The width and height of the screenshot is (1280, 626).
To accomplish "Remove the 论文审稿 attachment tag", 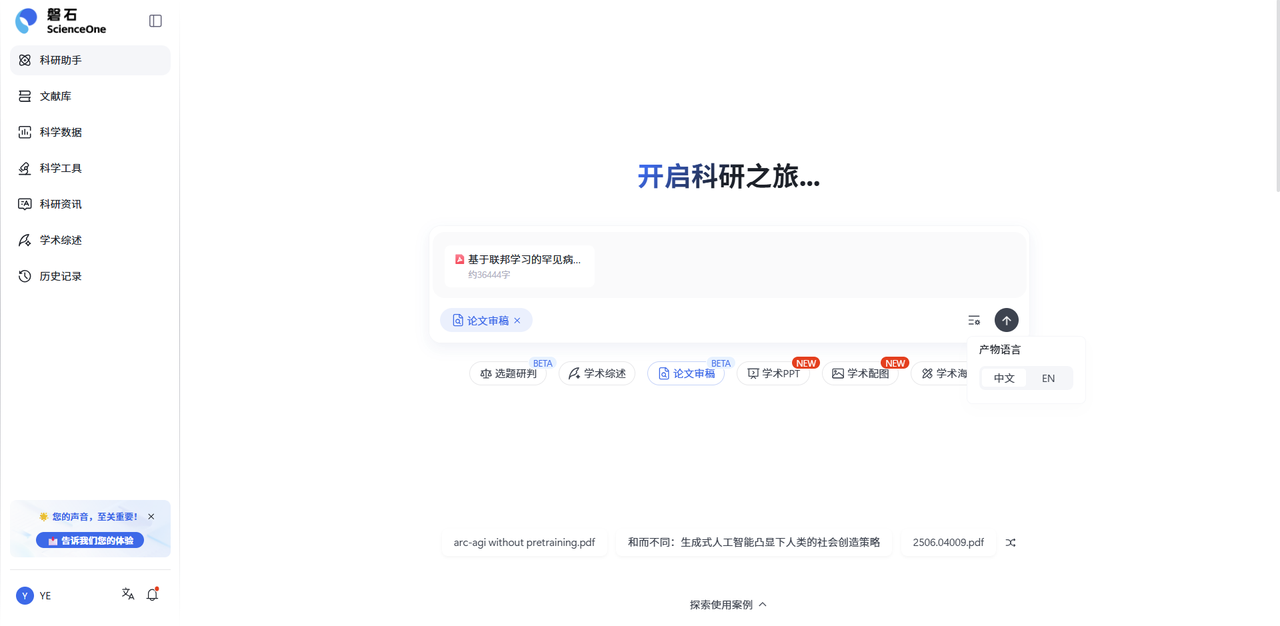I will pyautogui.click(x=518, y=320).
